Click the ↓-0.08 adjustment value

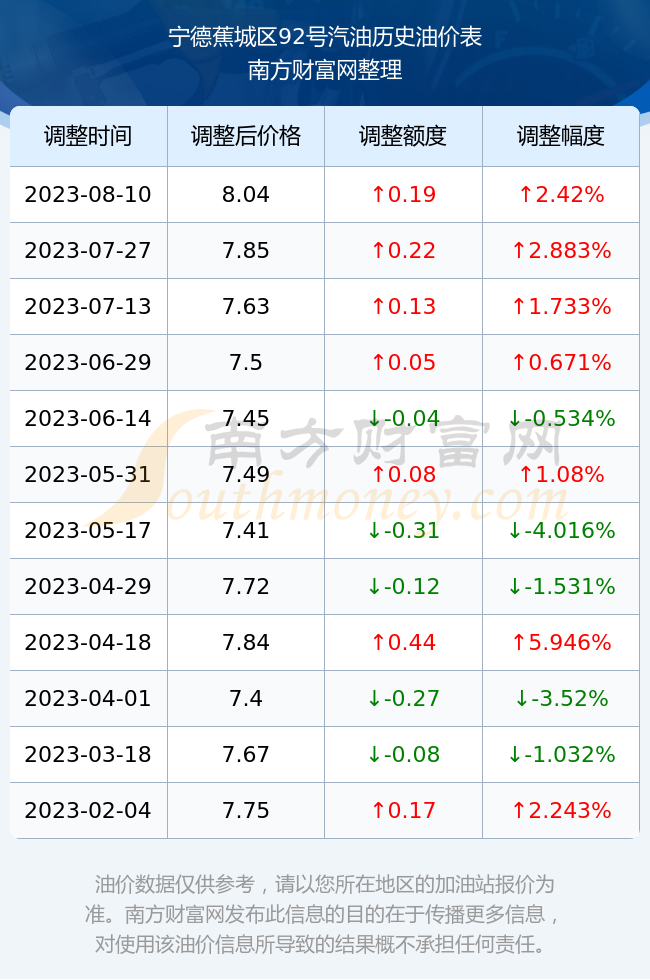coord(403,754)
